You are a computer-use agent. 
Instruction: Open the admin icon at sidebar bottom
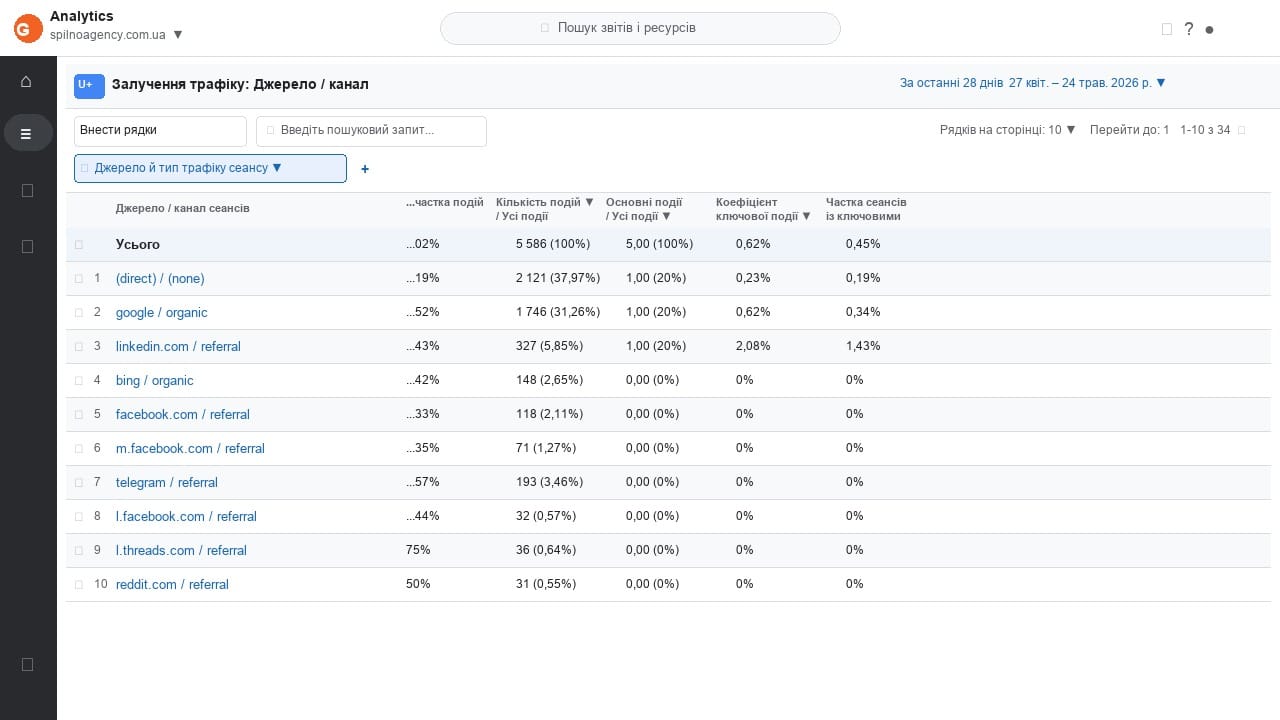[x=28, y=664]
